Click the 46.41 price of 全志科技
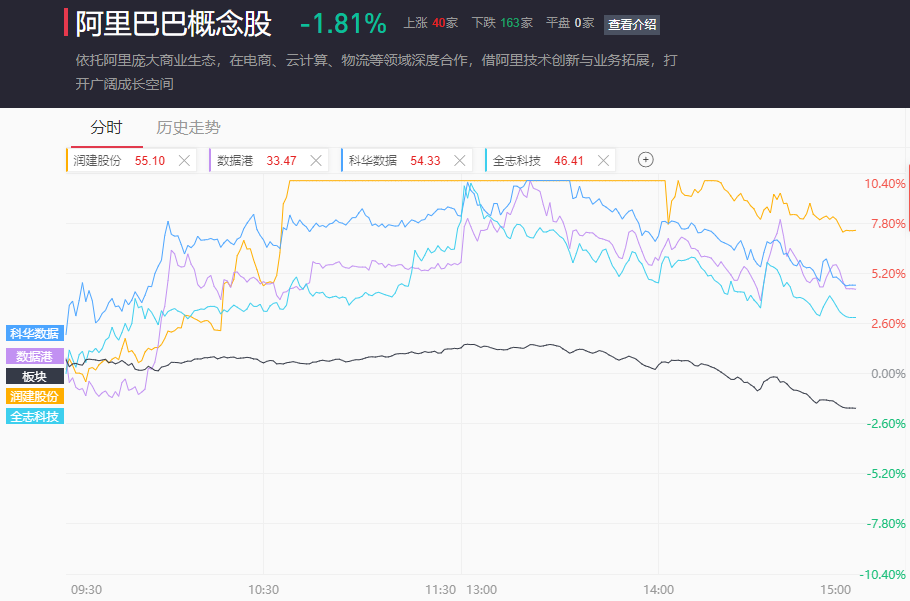 569,161
